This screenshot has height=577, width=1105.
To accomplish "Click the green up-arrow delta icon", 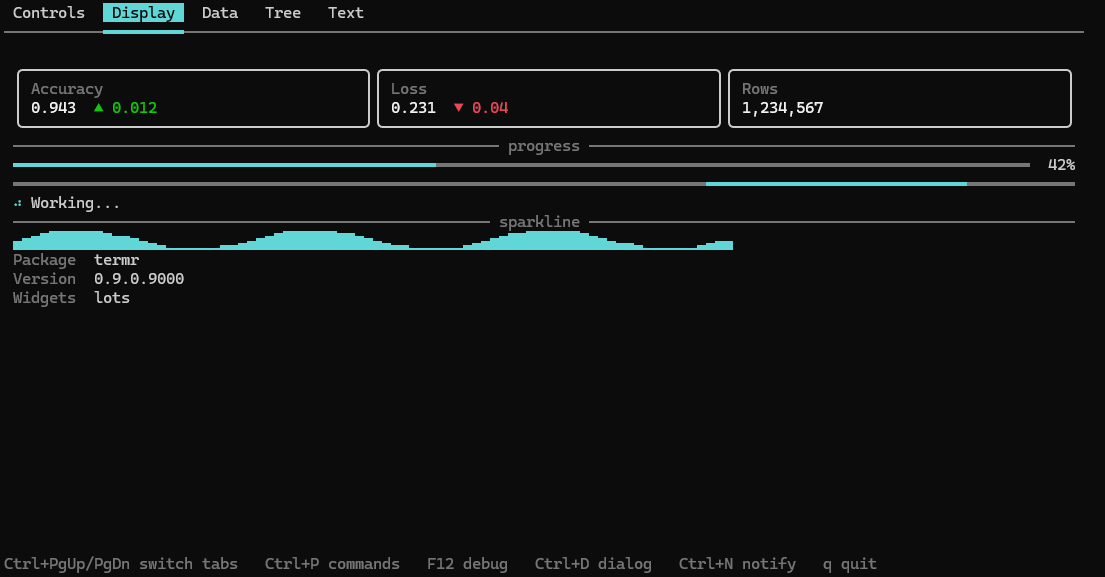I will pyautogui.click(x=99, y=108).
